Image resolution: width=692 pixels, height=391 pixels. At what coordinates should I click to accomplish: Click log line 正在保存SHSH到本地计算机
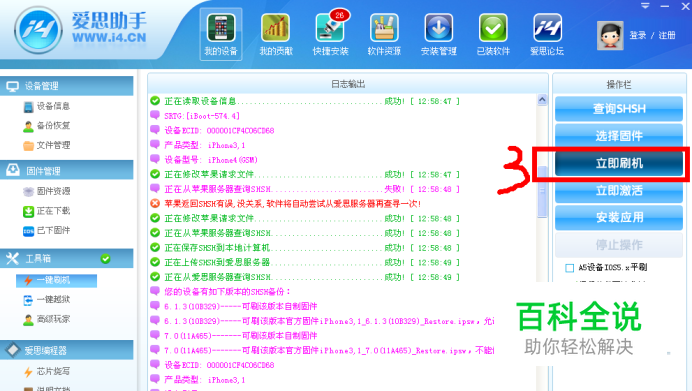click(x=312, y=248)
